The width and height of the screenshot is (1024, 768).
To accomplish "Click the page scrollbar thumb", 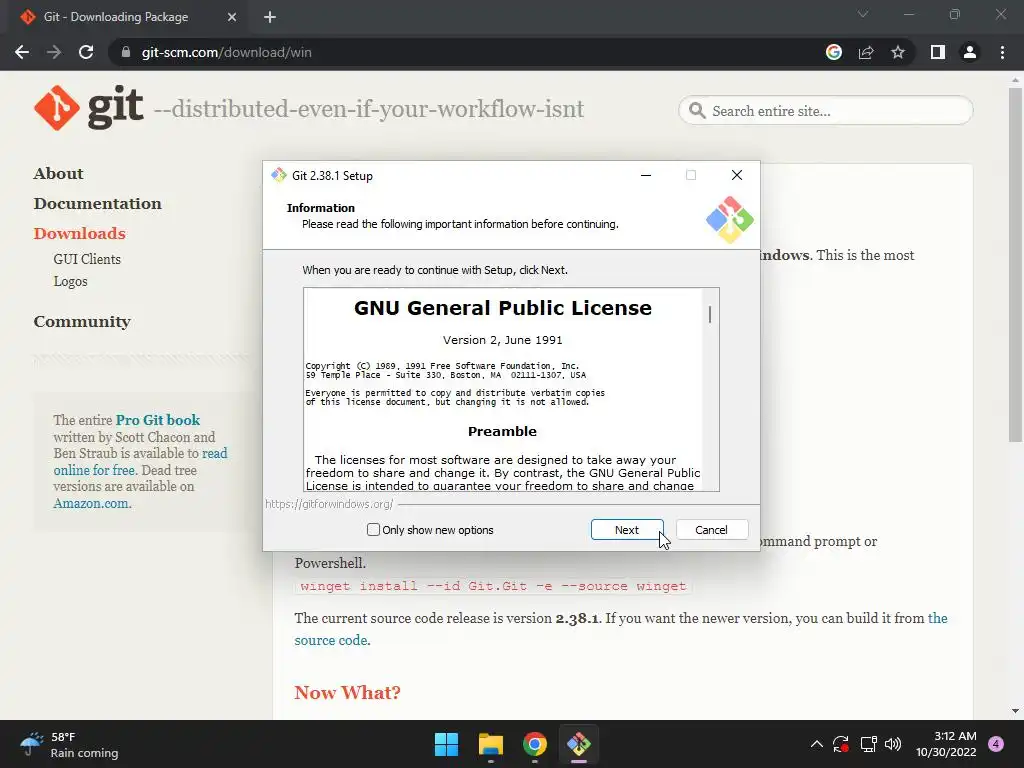I will pos(1015,264).
